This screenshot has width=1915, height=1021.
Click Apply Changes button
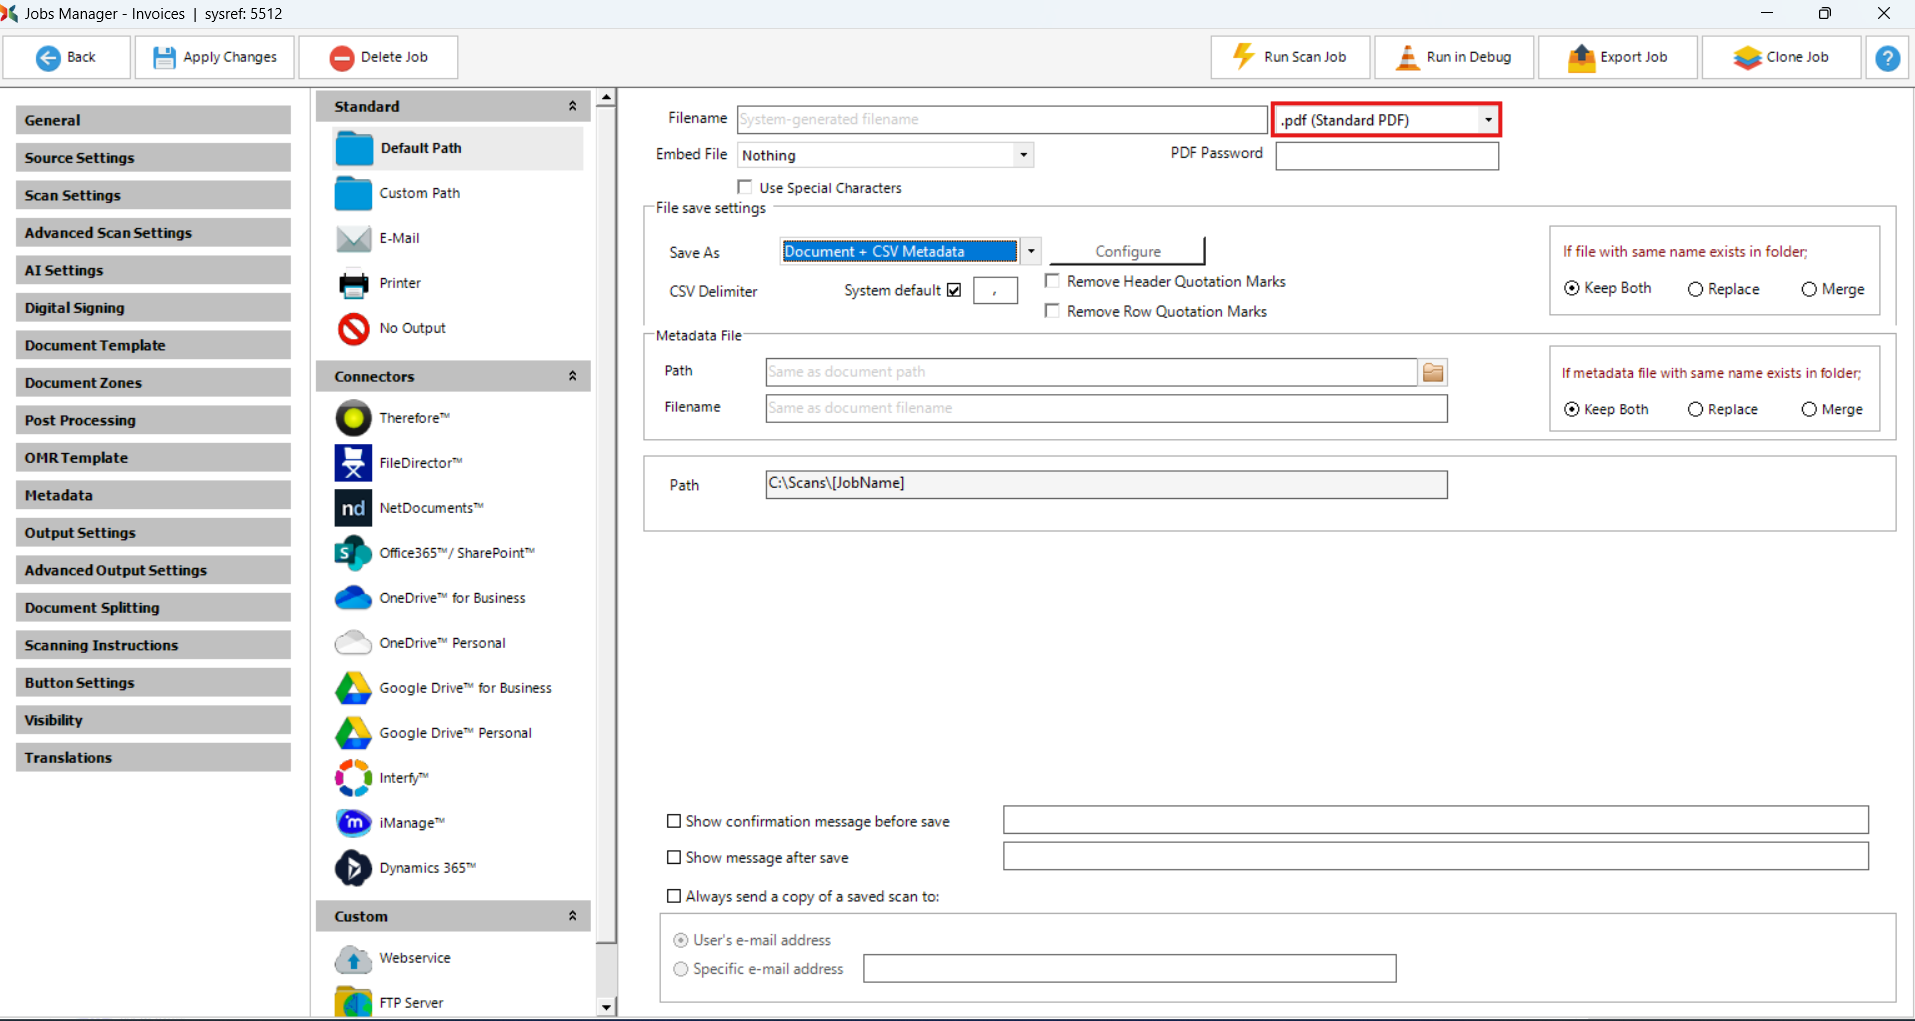point(215,57)
